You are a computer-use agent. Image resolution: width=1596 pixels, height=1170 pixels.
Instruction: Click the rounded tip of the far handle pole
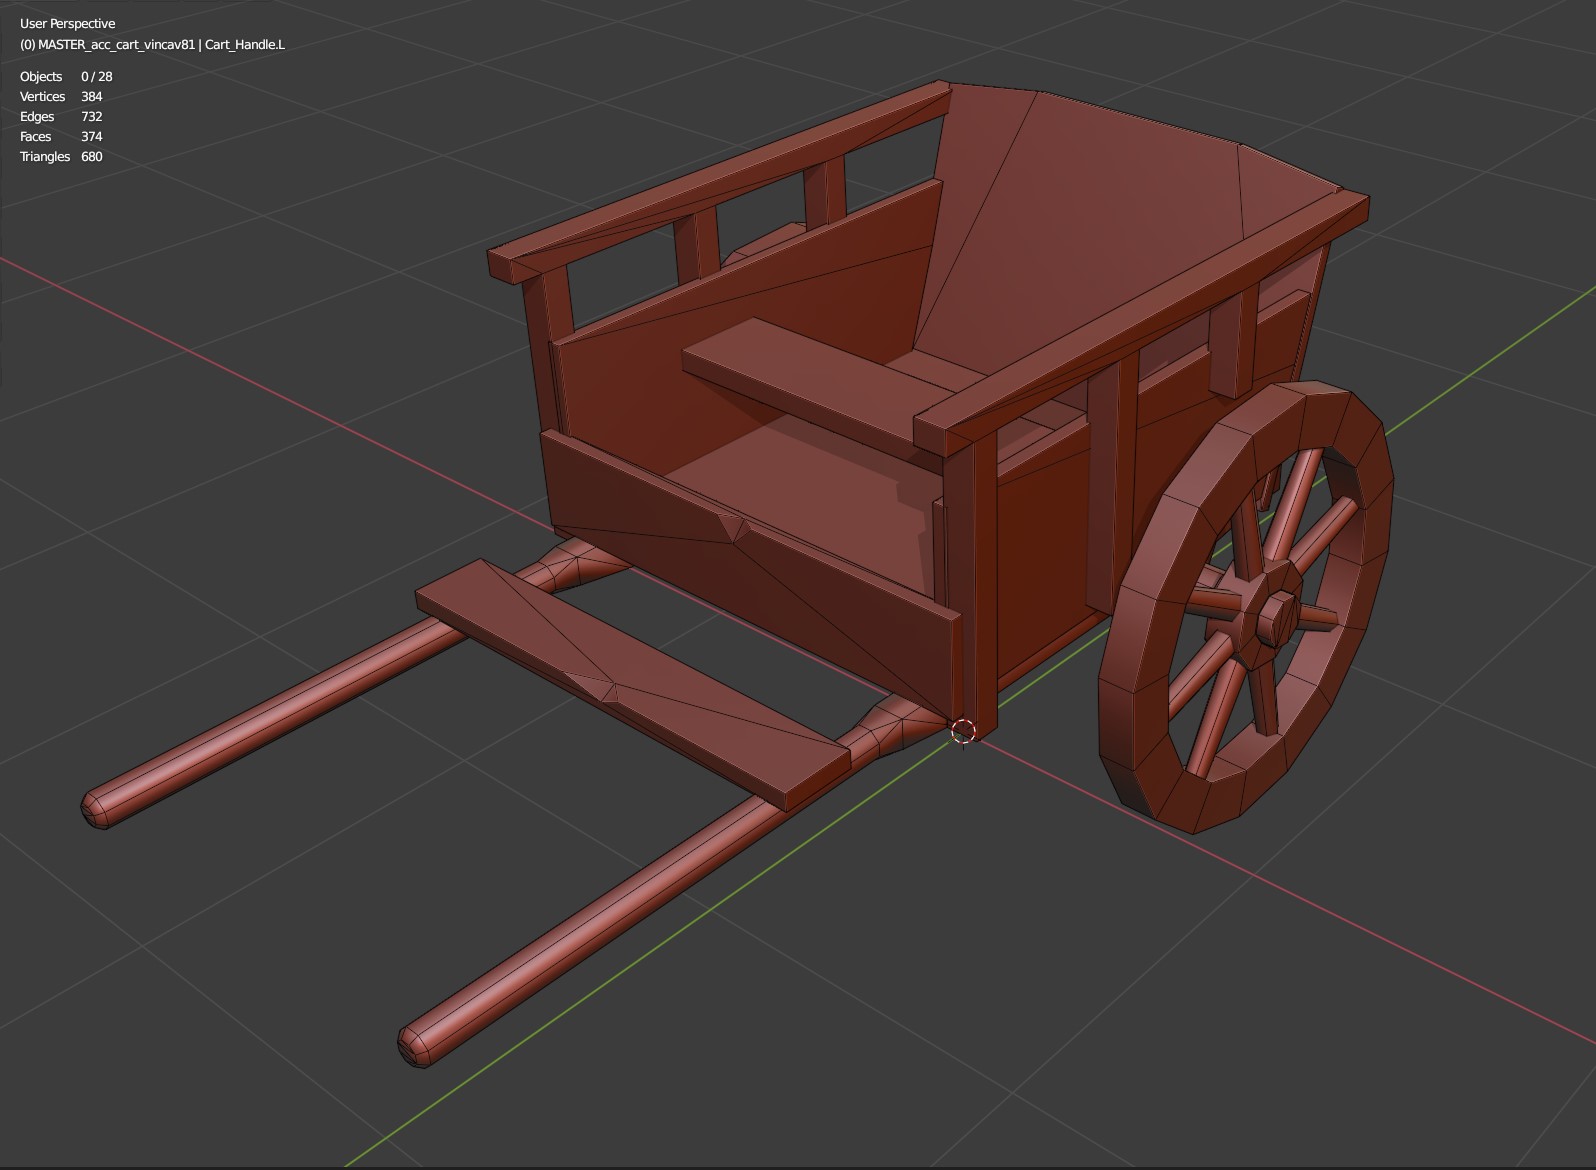[x=99, y=807]
